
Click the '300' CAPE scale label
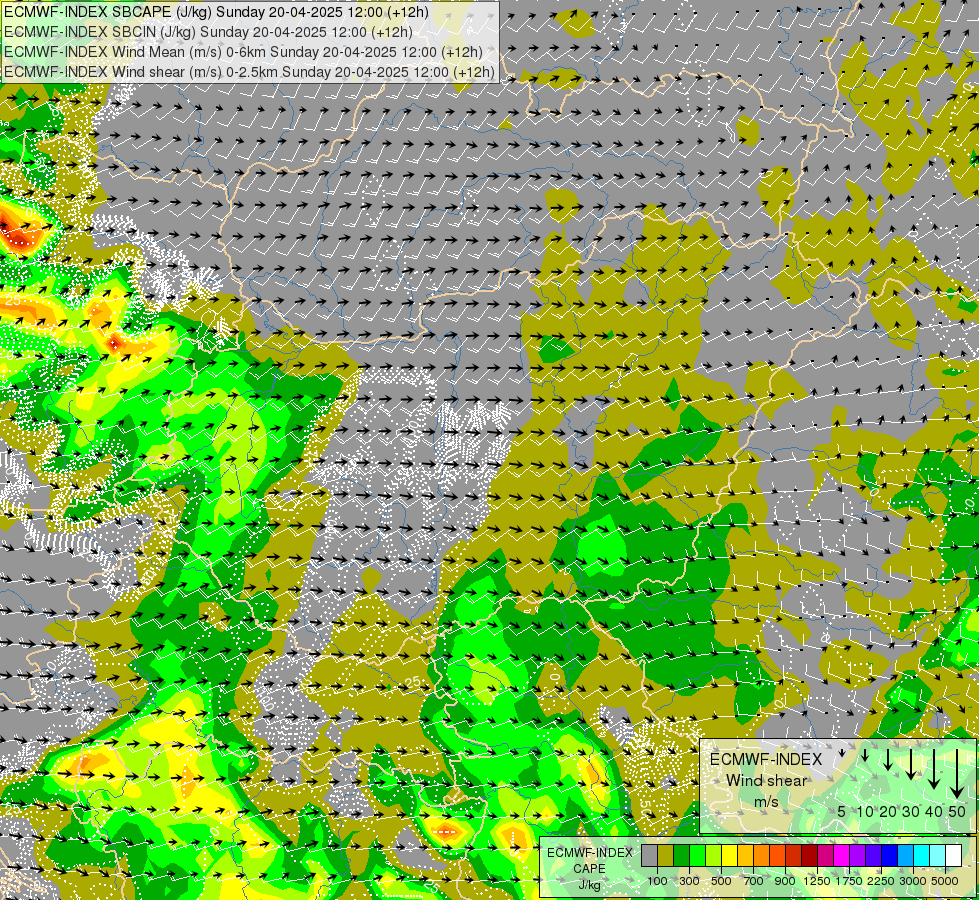689,881
